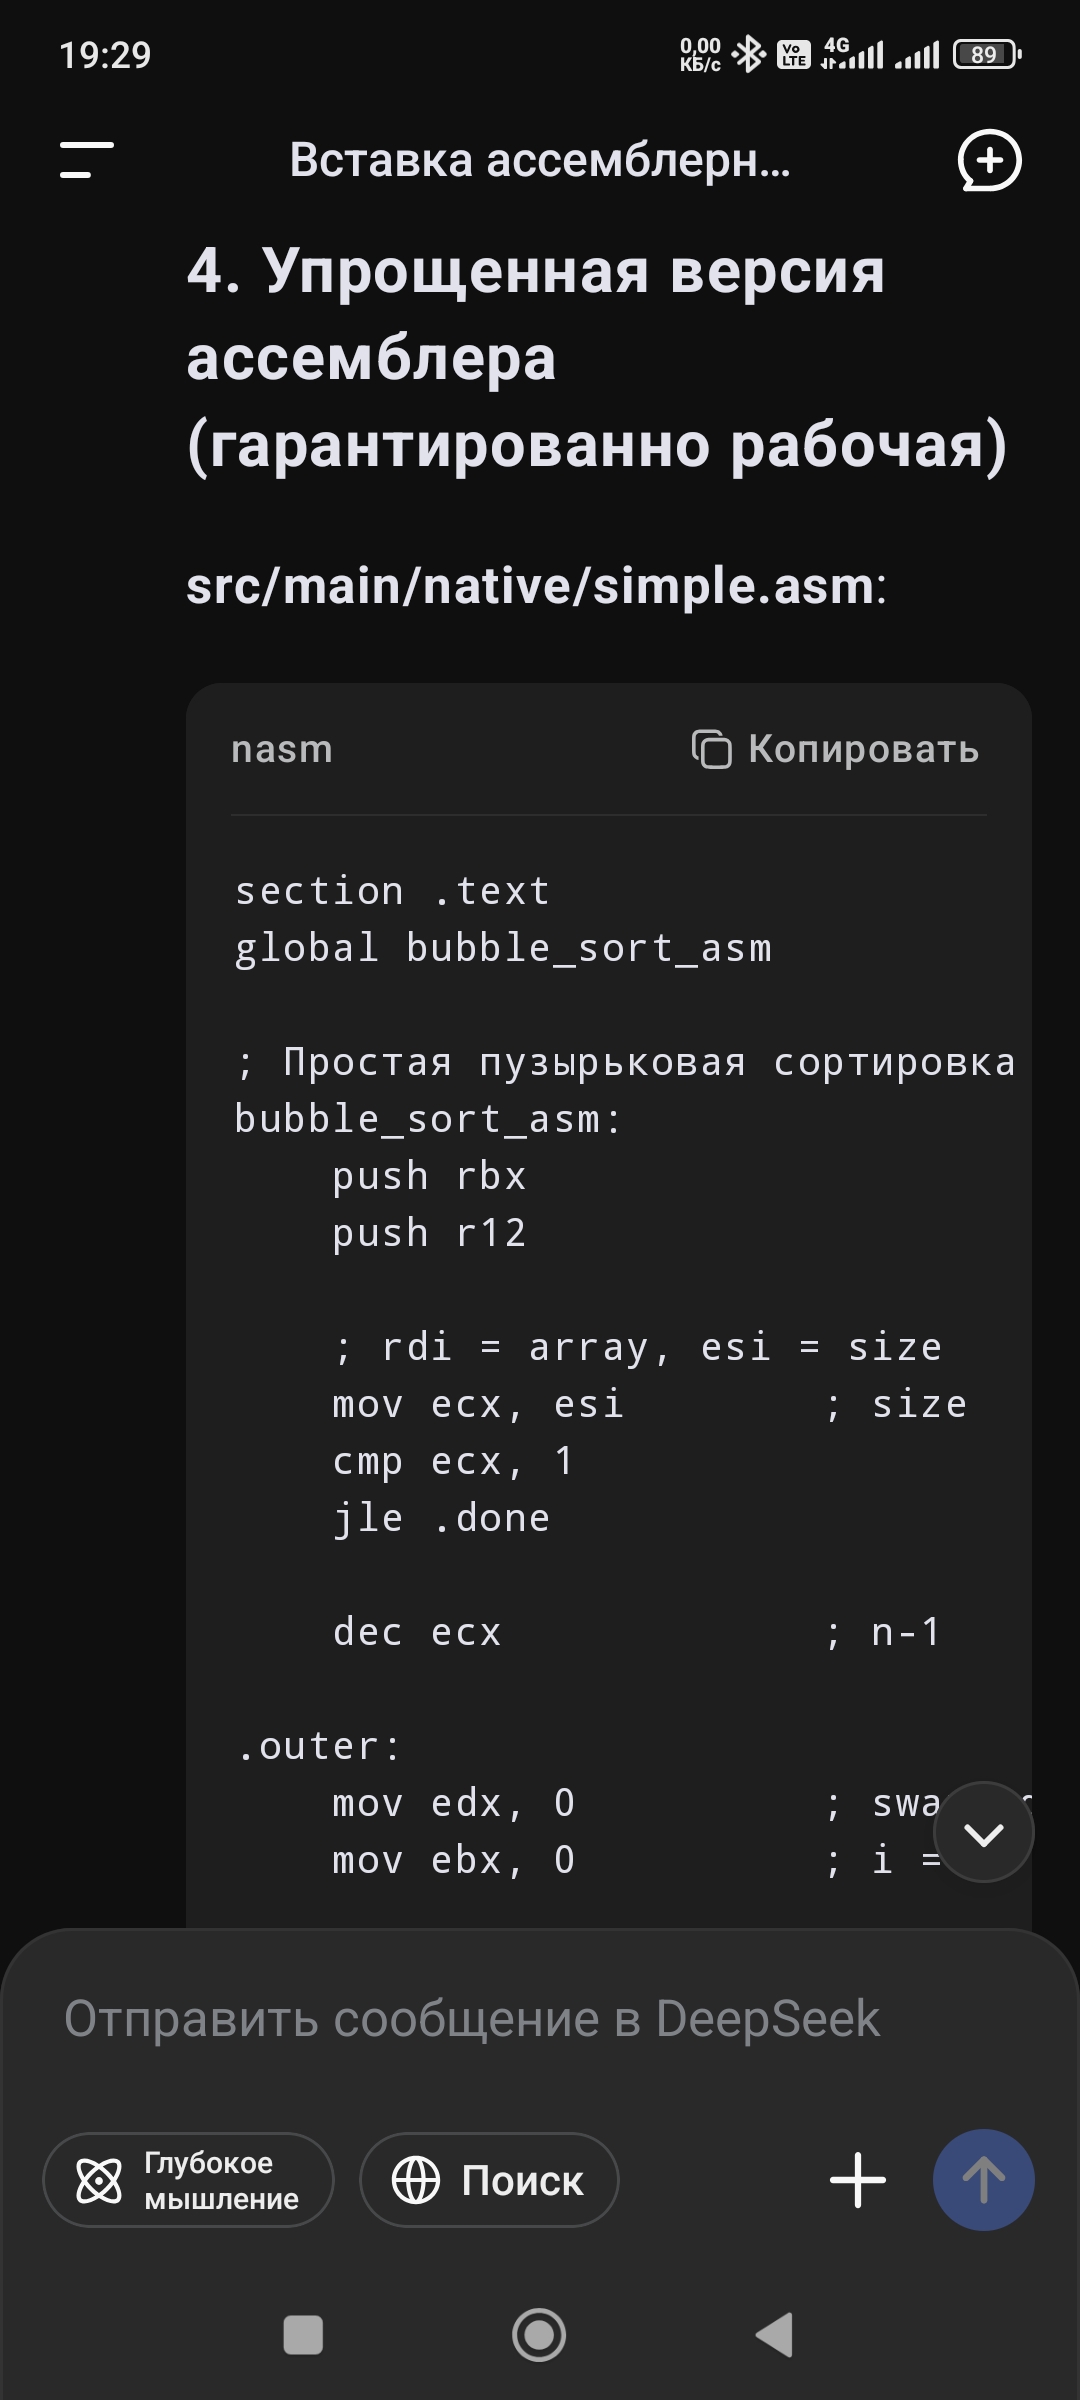Type in the Отправить сообщение в DeepSeek field
The height and width of the screenshot is (2400, 1080).
pyautogui.click(x=472, y=2018)
